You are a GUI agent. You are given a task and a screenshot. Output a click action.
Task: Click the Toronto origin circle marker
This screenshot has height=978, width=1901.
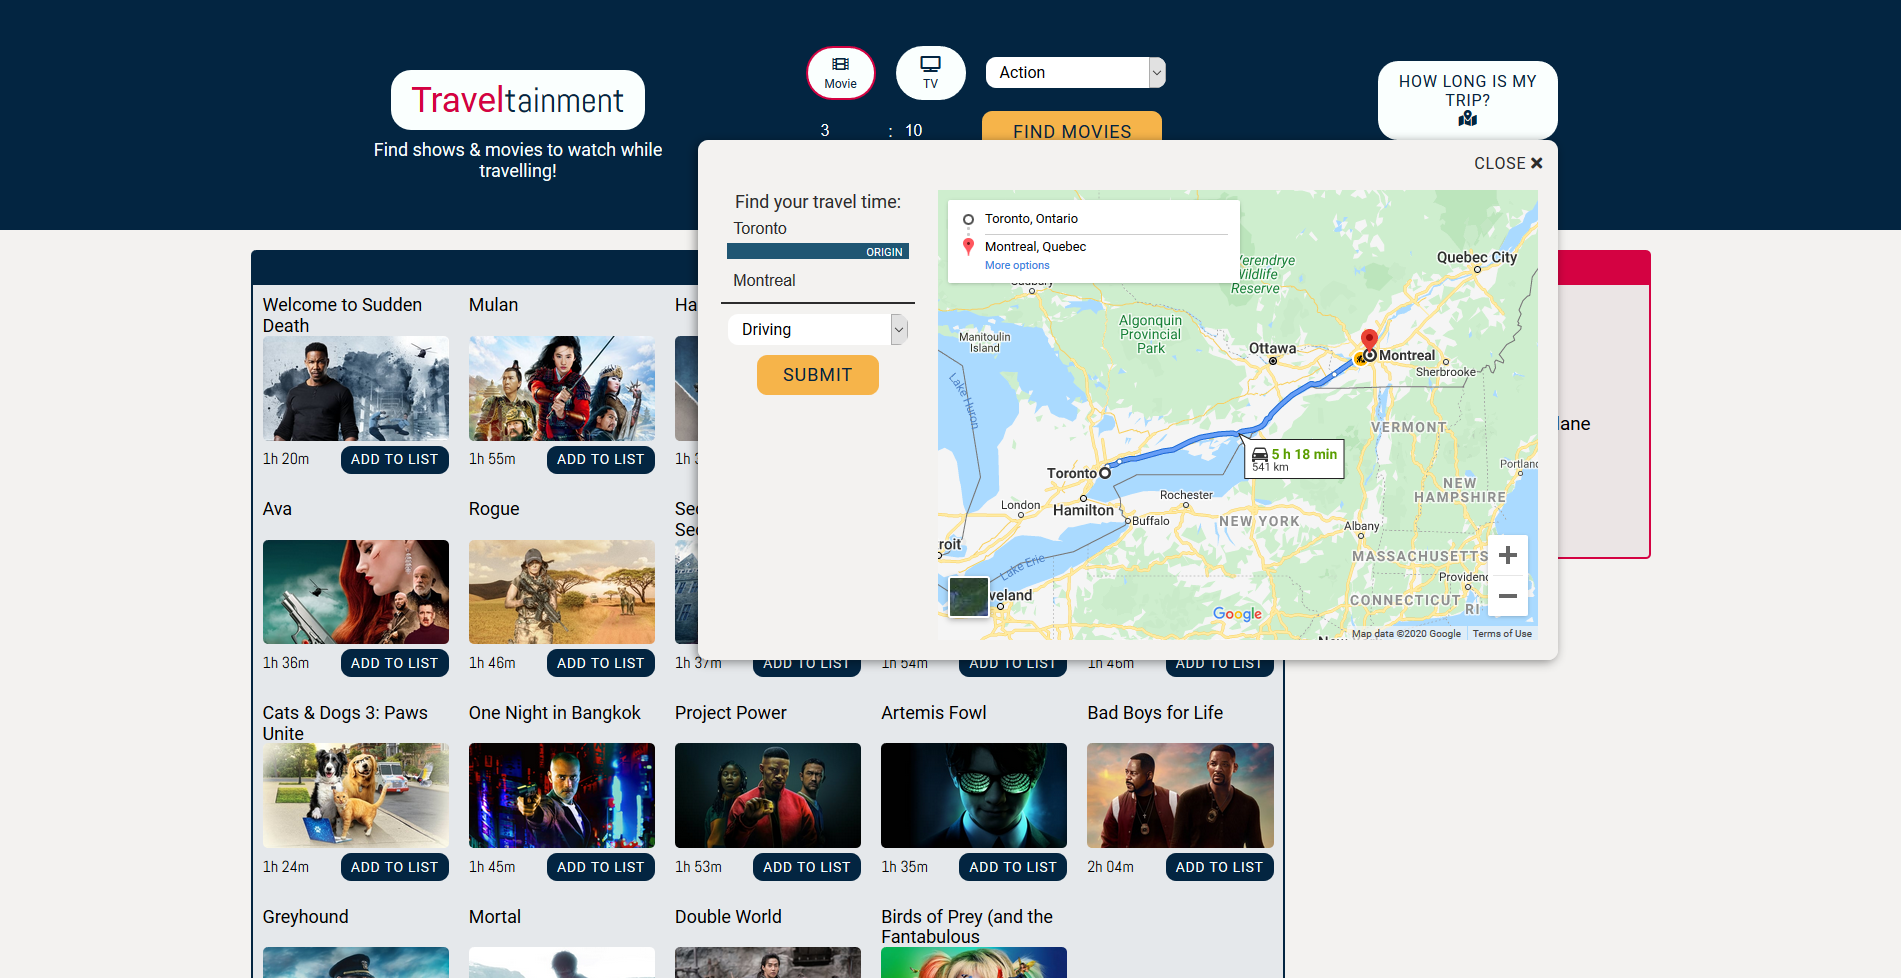click(1105, 473)
